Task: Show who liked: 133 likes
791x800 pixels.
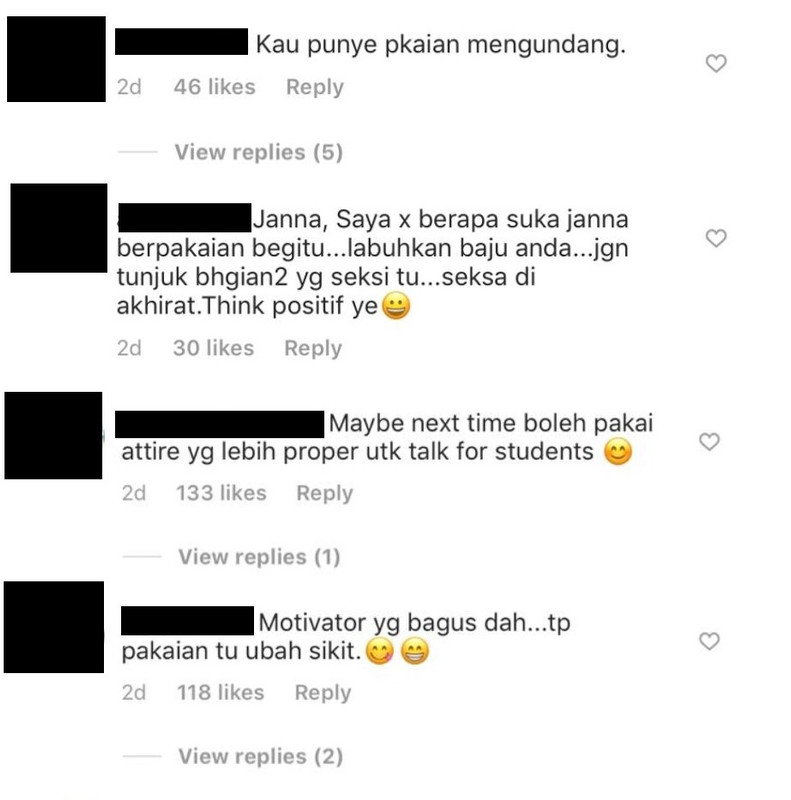Action: tap(221, 493)
